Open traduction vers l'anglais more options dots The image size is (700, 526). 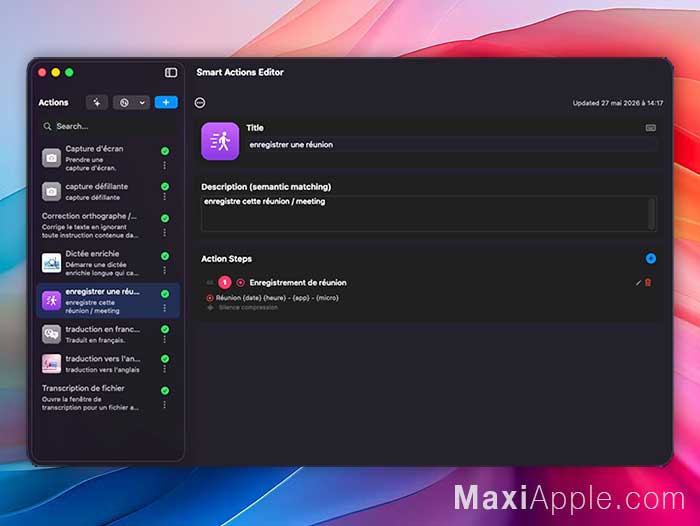click(x=165, y=369)
